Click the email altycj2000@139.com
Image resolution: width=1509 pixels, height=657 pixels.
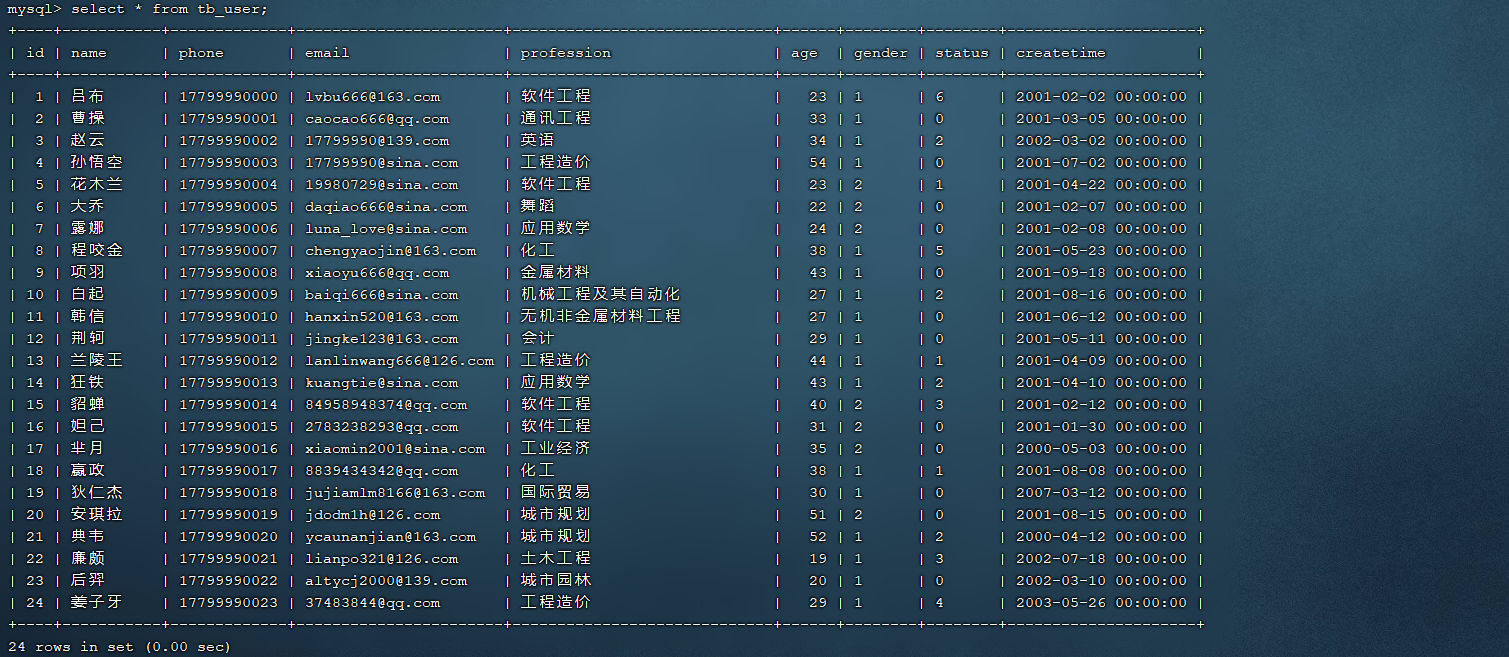point(386,581)
